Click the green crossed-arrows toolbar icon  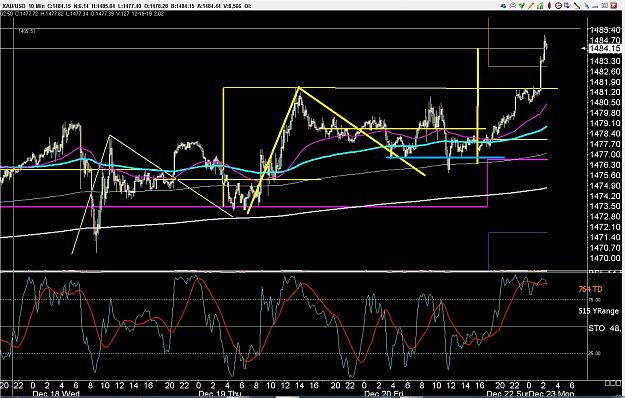(x=522, y=6)
